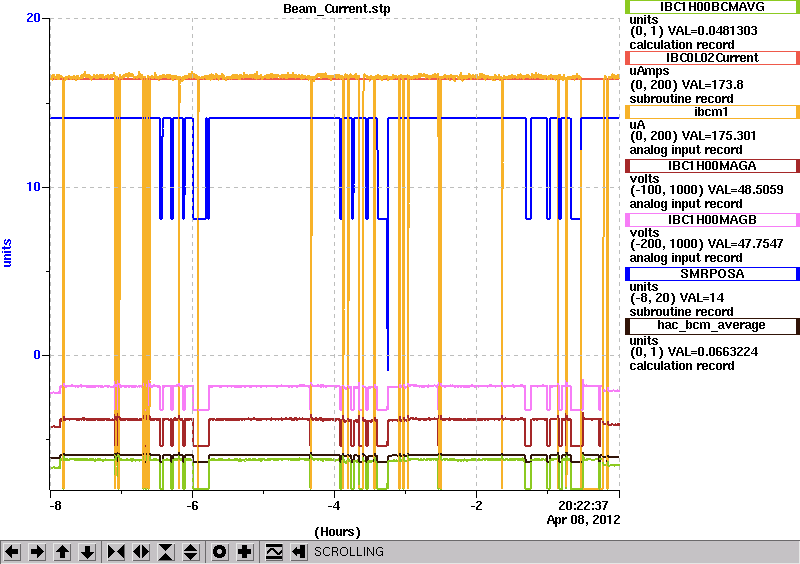Shift the plot down with the down arrow

[x=87, y=552]
